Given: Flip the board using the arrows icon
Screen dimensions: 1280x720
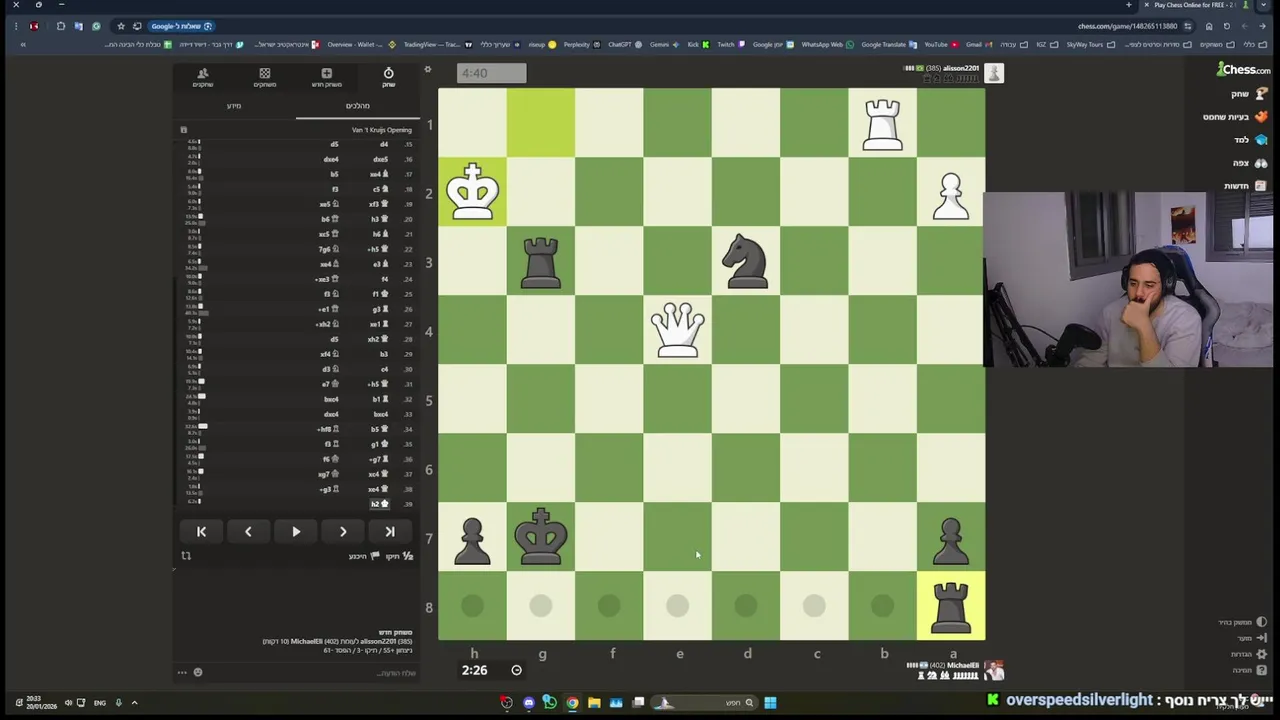Looking at the screenshot, I should pyautogui.click(x=186, y=556).
